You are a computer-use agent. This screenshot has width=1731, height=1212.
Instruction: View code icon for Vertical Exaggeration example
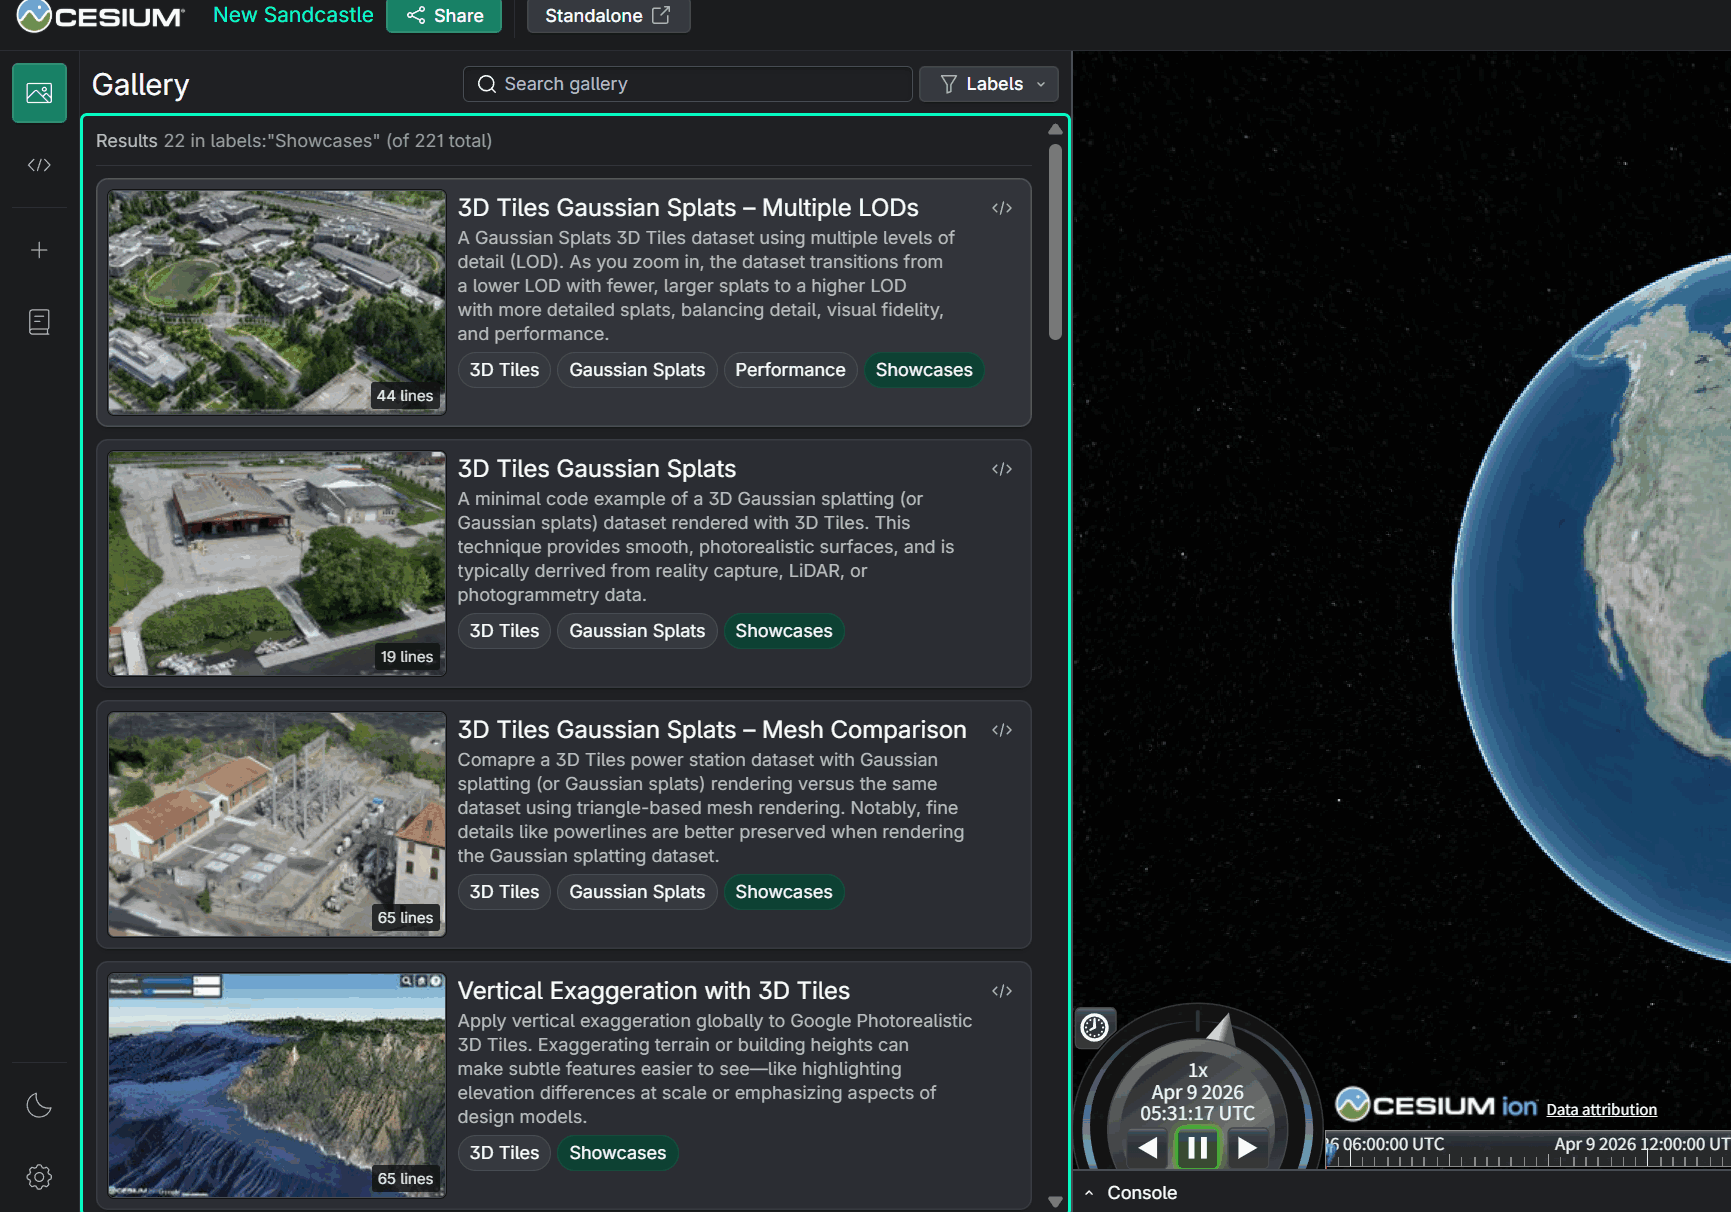click(x=1001, y=991)
